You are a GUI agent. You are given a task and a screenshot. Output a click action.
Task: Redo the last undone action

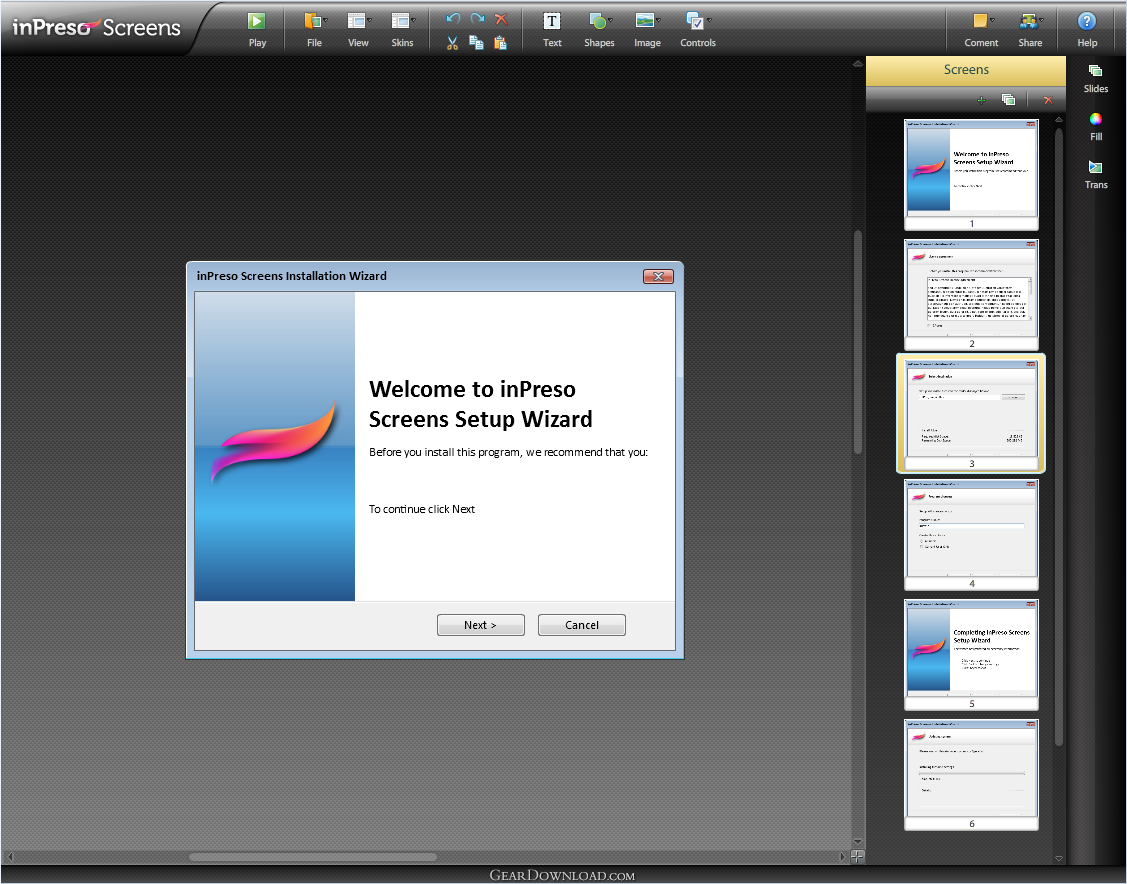477,19
